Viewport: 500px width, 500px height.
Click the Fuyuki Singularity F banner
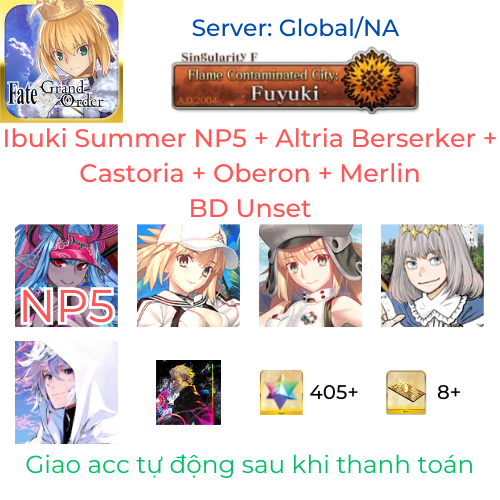[x=294, y=81]
